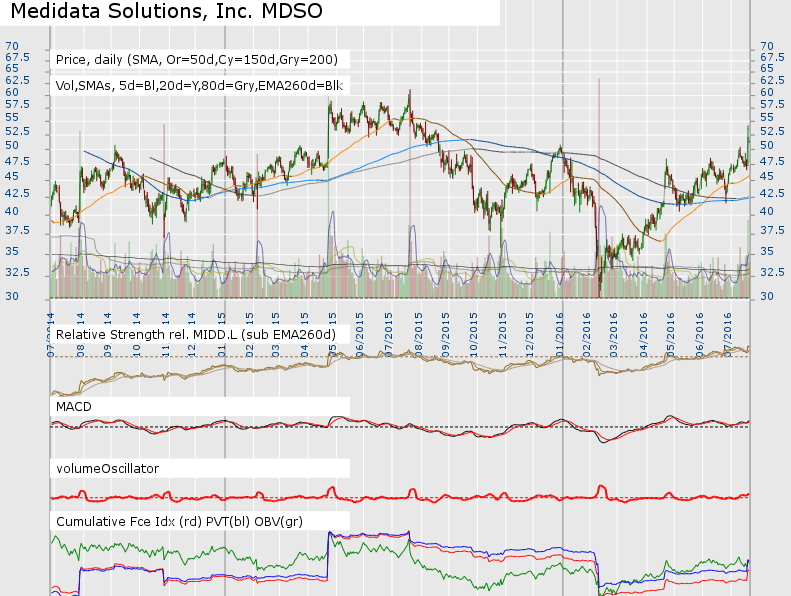This screenshot has height=596, width=791.
Task: Select the 07/2016 date label
Action: pyautogui.click(x=727, y=336)
